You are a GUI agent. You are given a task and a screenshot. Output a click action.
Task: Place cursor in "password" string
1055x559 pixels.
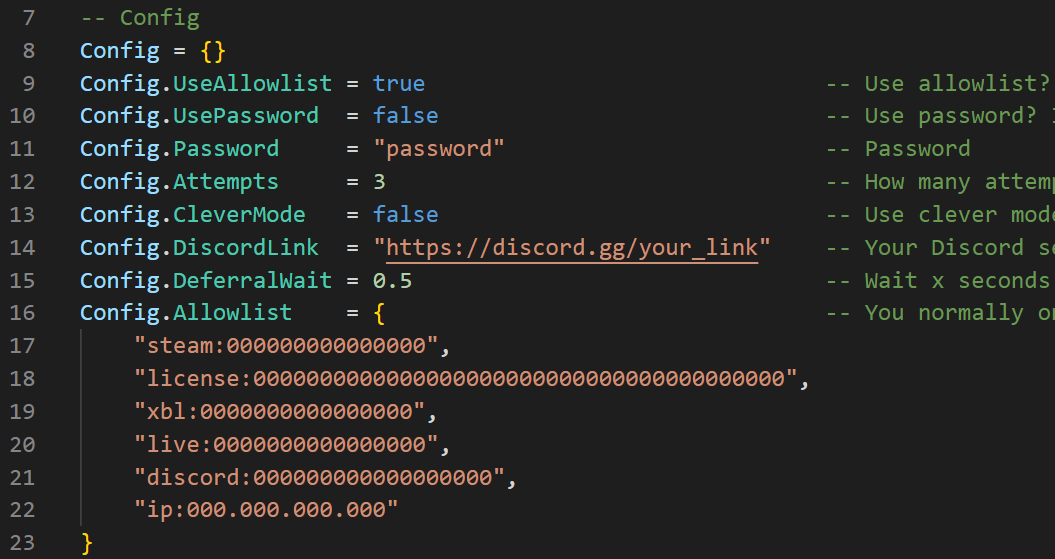[439, 149]
